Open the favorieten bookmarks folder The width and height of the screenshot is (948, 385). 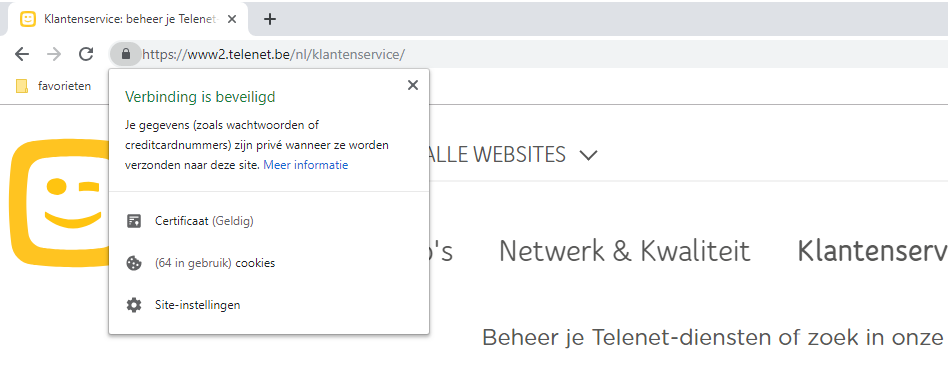tap(53, 86)
